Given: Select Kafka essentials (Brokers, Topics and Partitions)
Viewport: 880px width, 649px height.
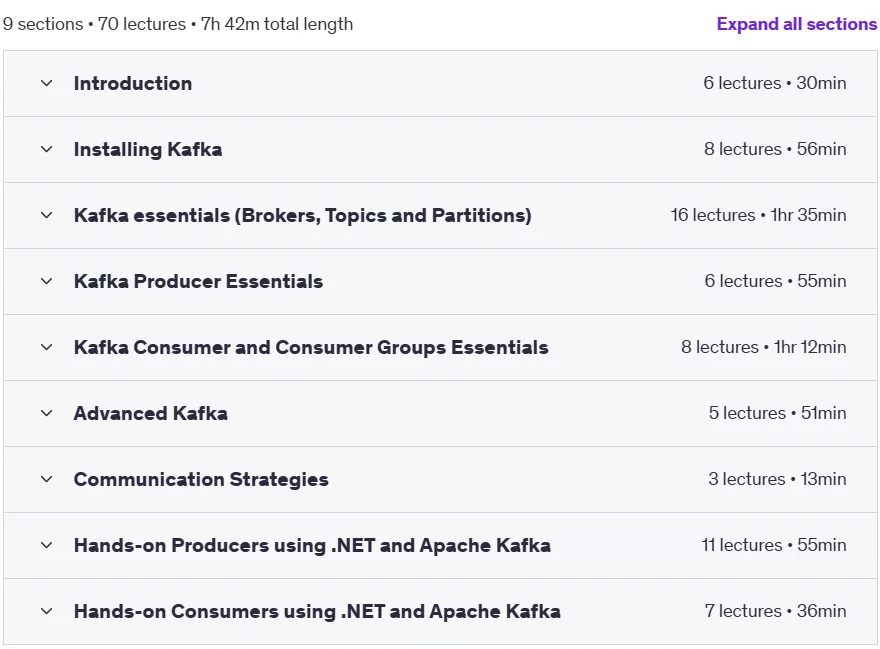Looking at the screenshot, I should click(302, 216).
